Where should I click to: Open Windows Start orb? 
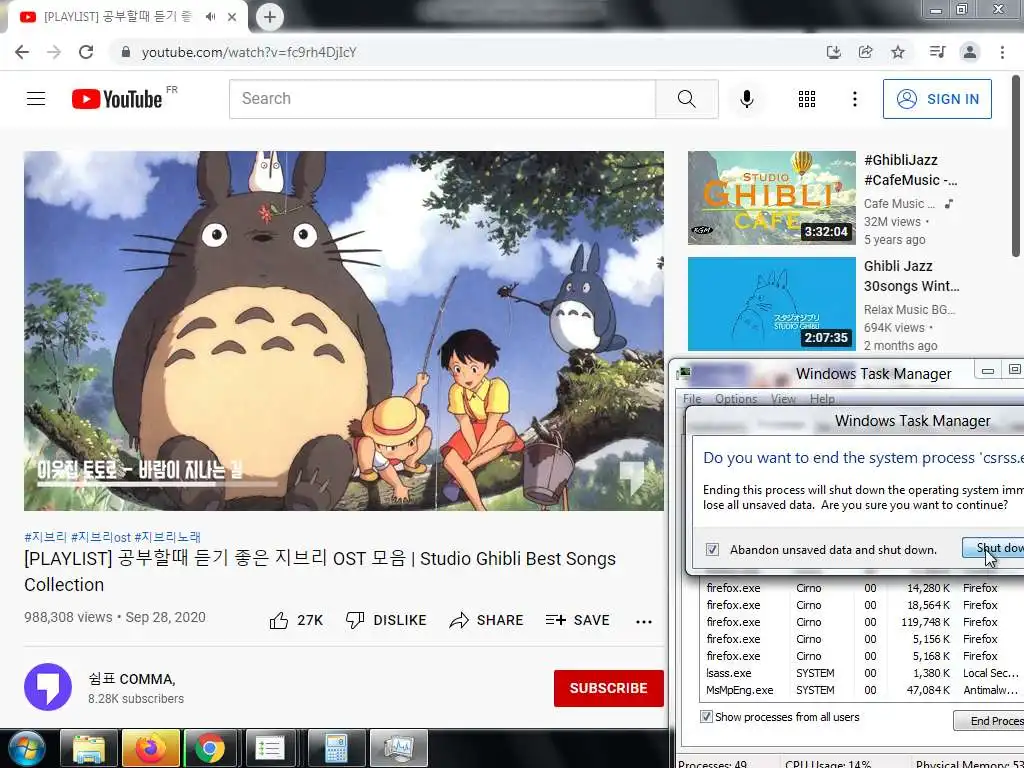[26, 748]
